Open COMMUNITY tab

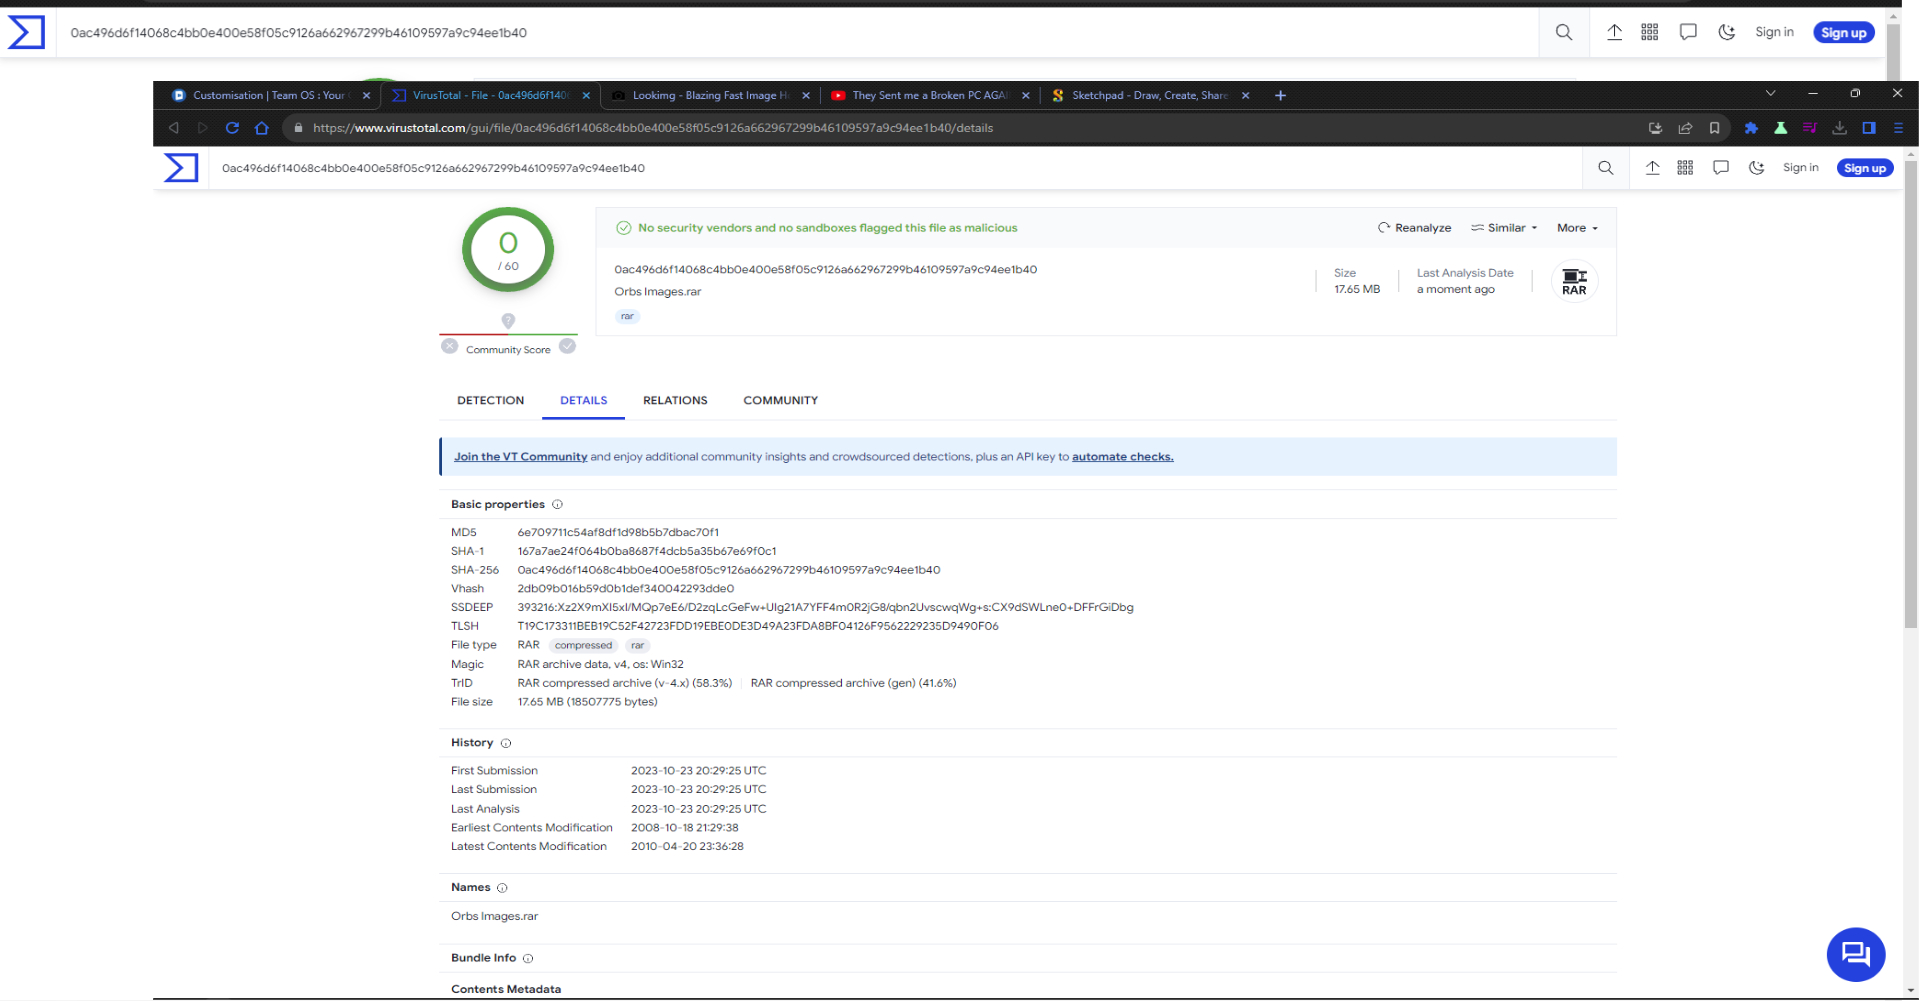coord(781,400)
